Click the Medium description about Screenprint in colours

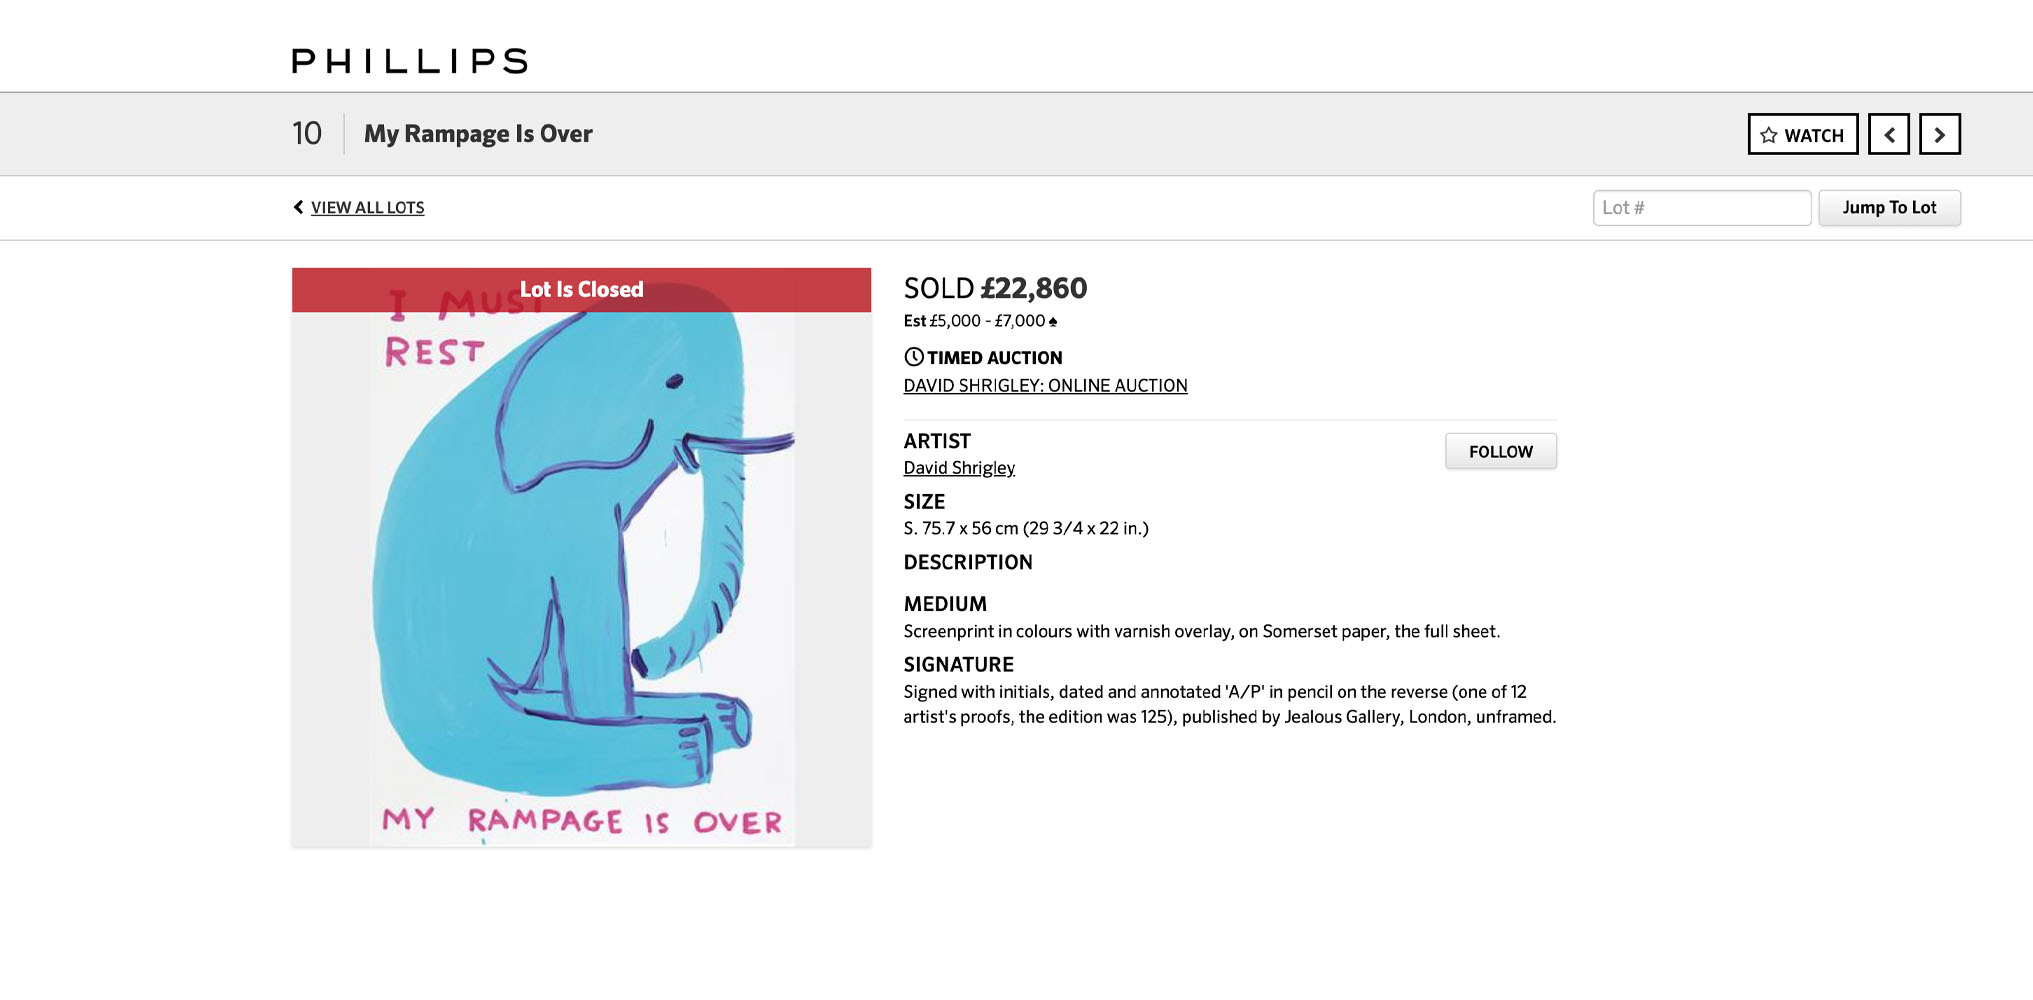1202,632
